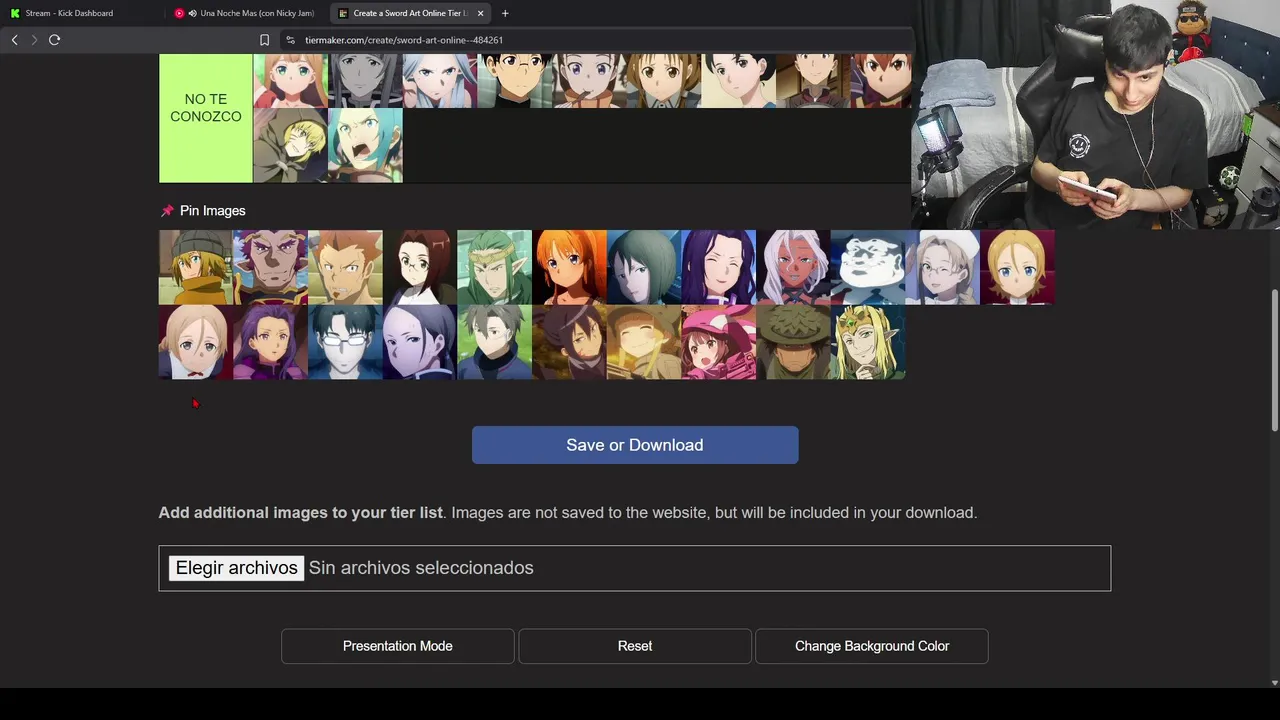Click the tiermaker.com URL in the address bar
Viewport: 1280px width, 720px height.
tap(404, 40)
